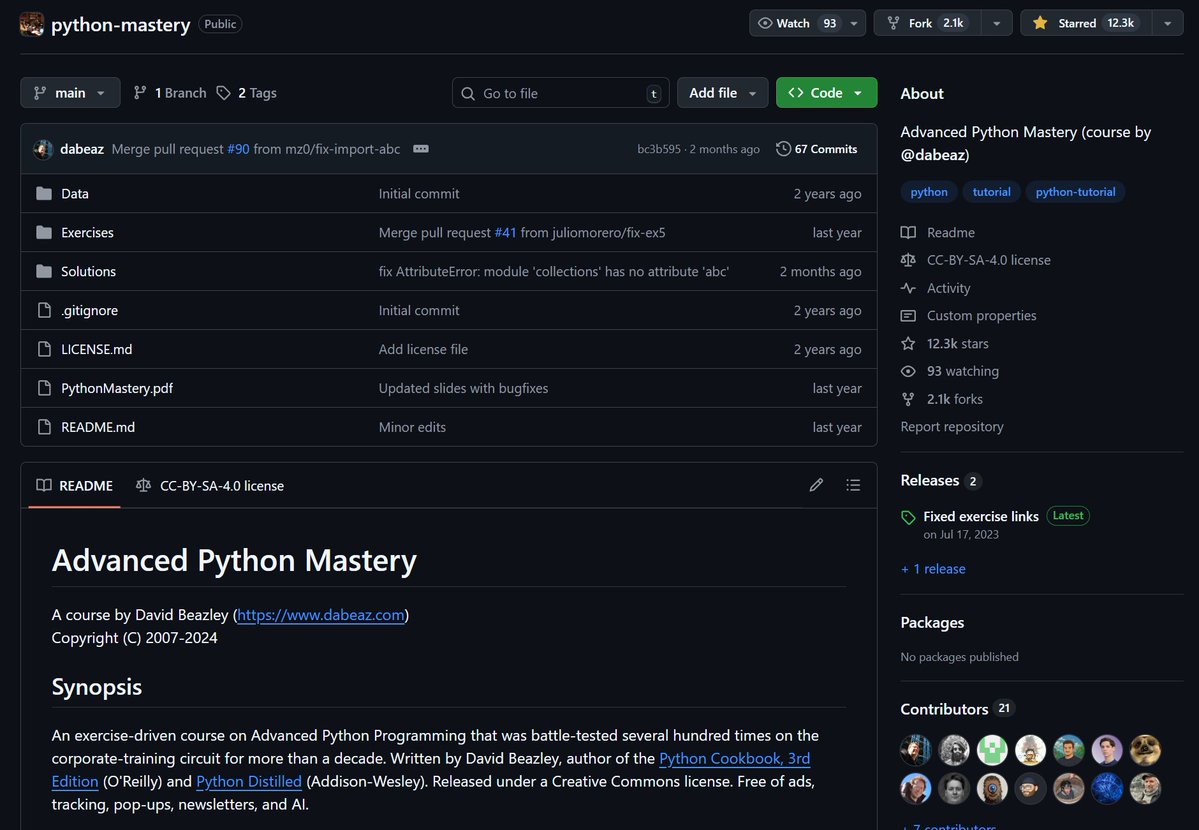Click the .gitignore file icon

click(x=44, y=311)
